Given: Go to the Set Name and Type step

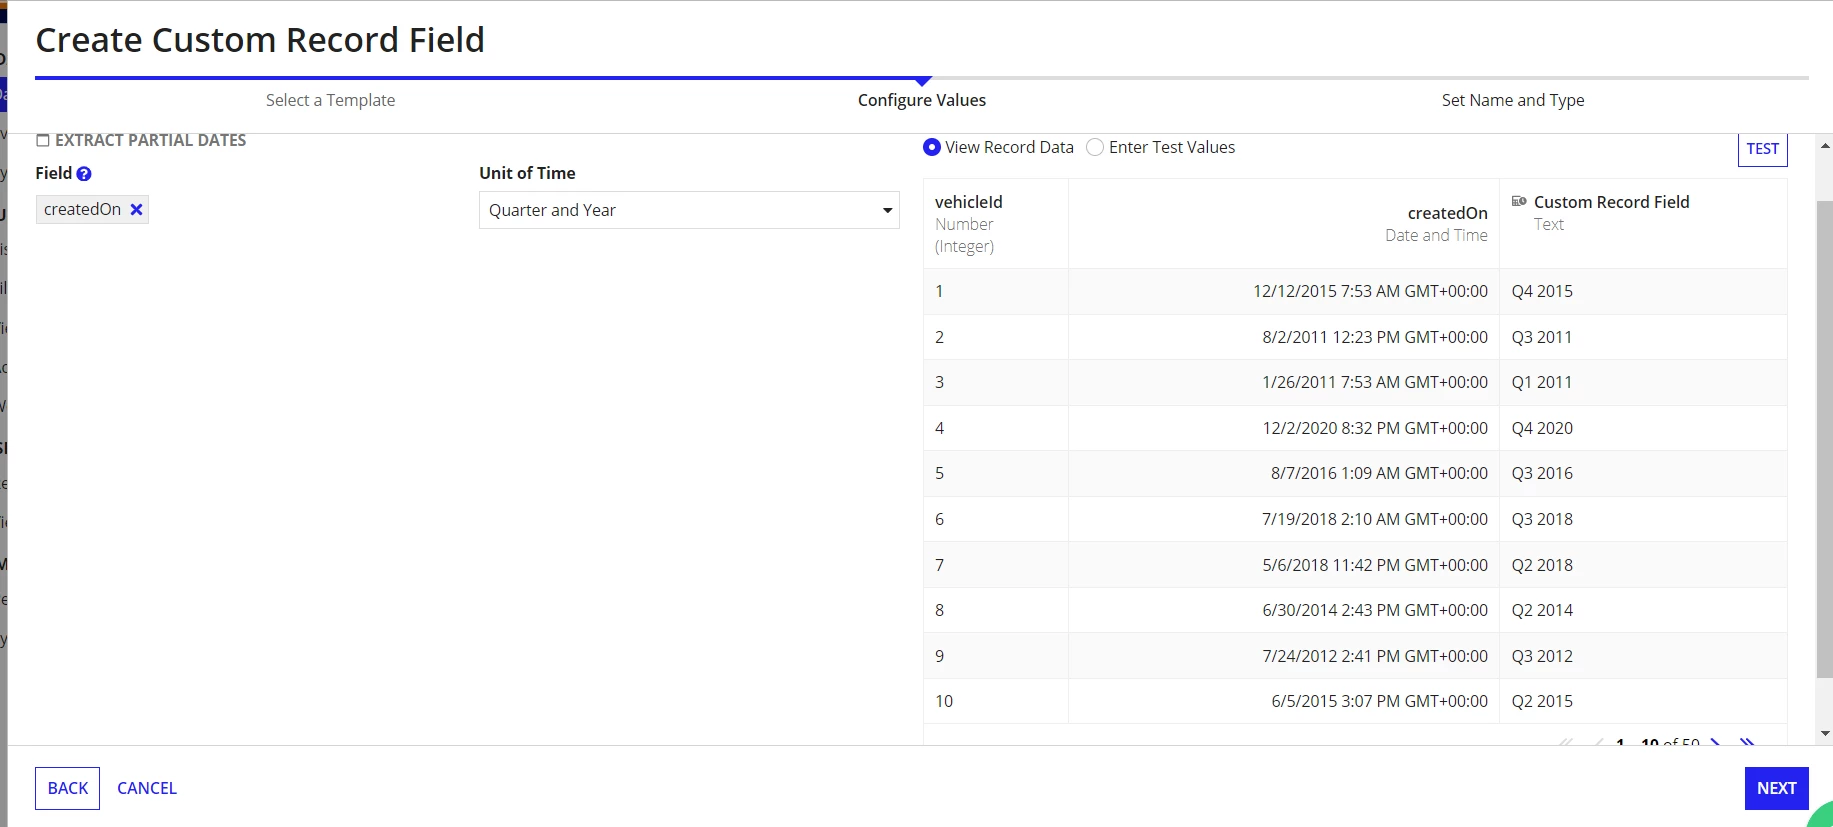Looking at the screenshot, I should pos(1513,100).
